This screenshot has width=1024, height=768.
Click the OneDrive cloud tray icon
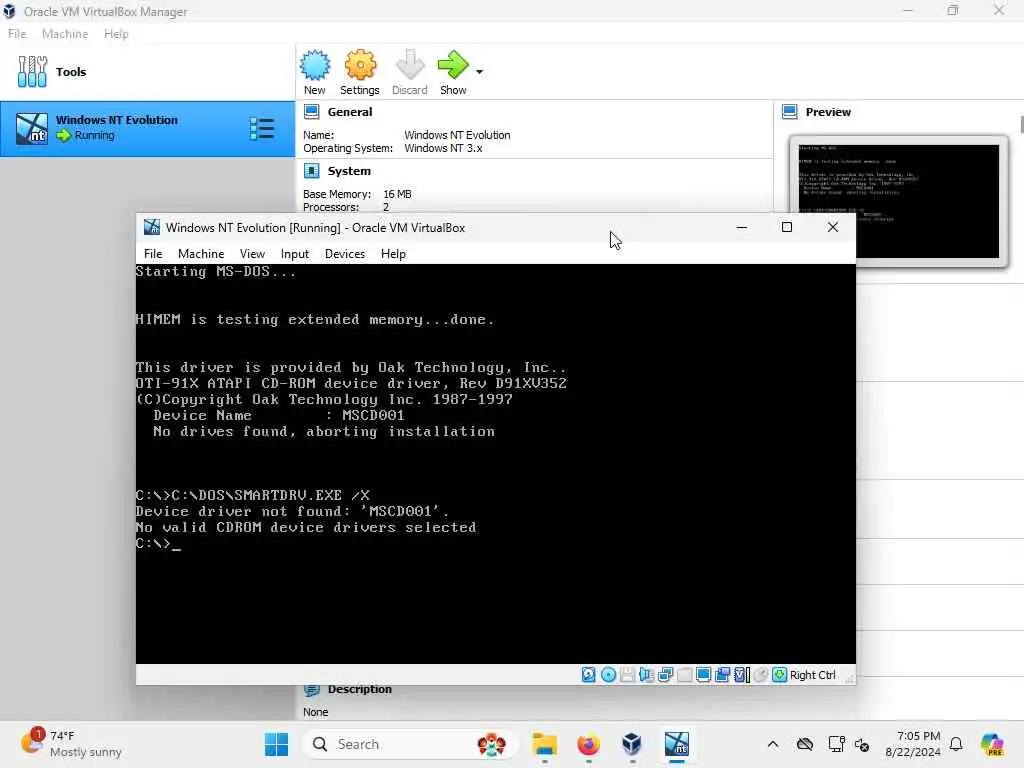coord(805,744)
